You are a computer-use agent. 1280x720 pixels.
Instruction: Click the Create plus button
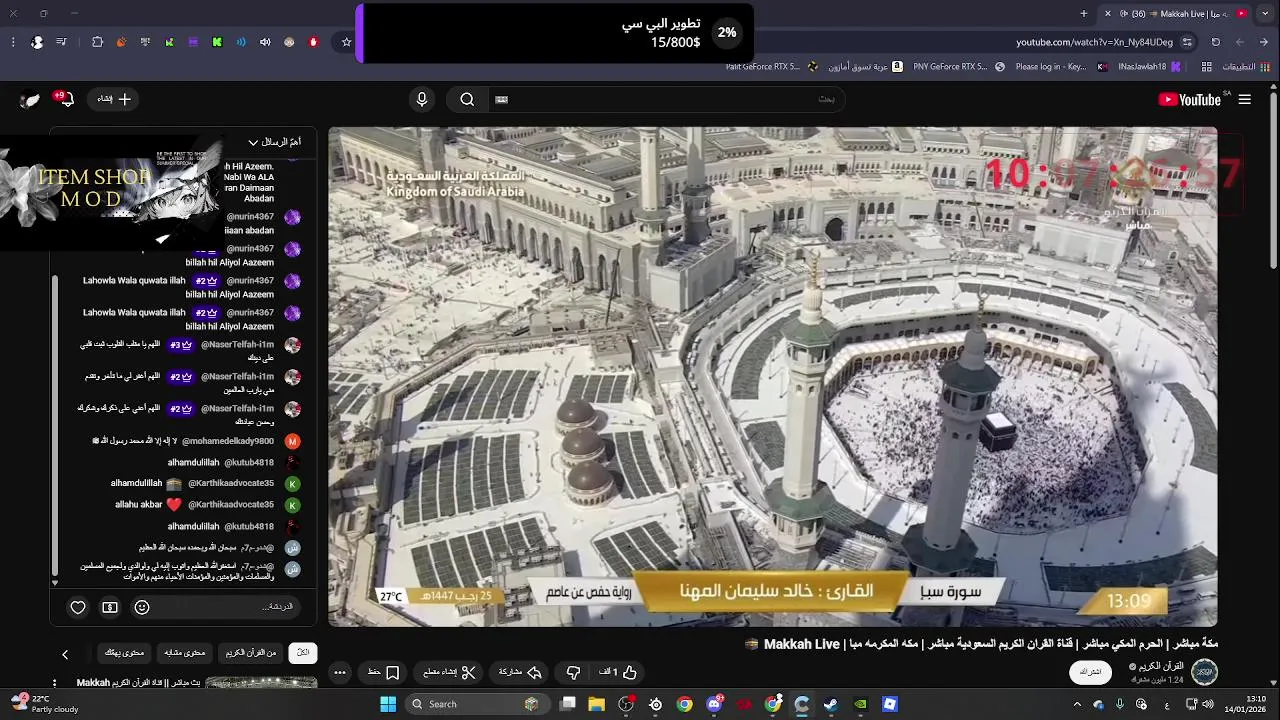114,99
